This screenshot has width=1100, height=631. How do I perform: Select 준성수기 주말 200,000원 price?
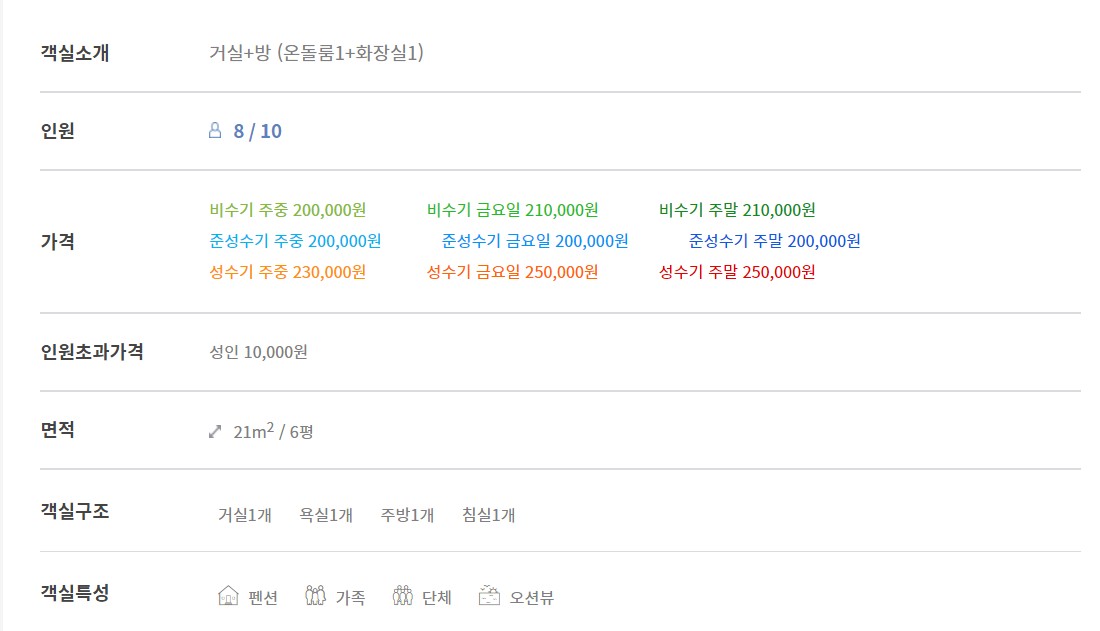(774, 241)
